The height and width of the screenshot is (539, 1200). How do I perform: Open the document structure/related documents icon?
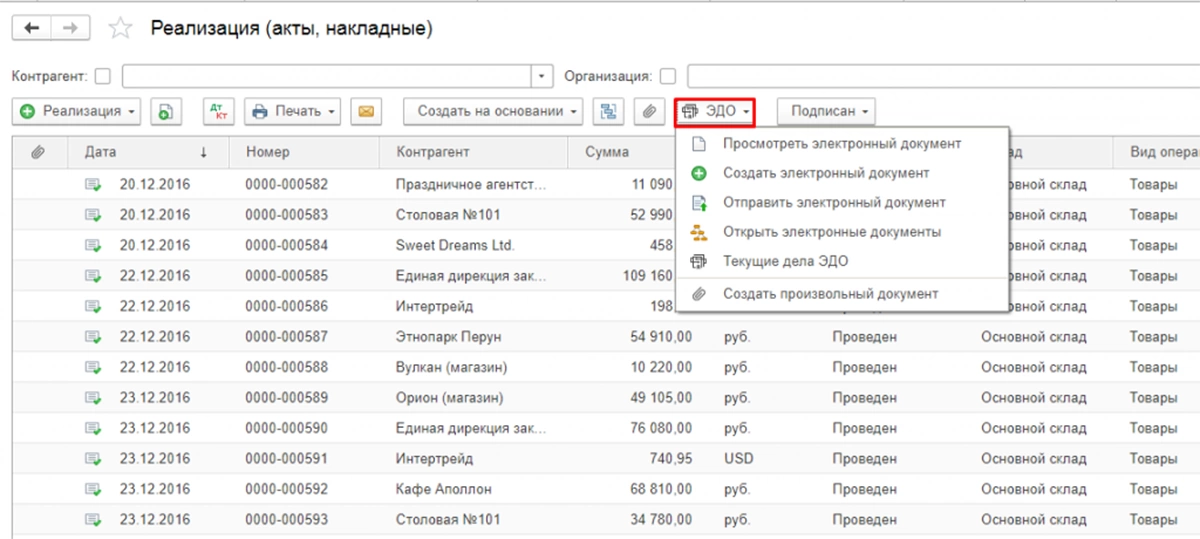tap(607, 112)
